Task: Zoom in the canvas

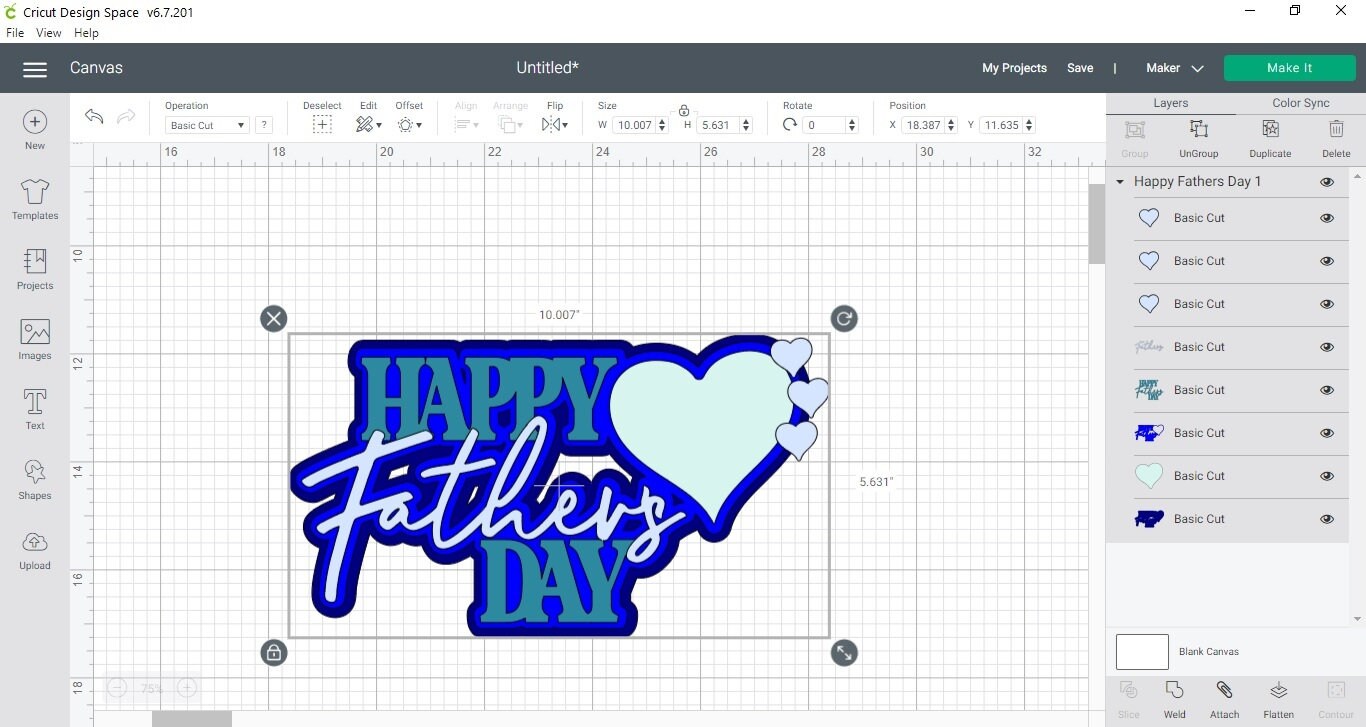Action: (x=186, y=688)
